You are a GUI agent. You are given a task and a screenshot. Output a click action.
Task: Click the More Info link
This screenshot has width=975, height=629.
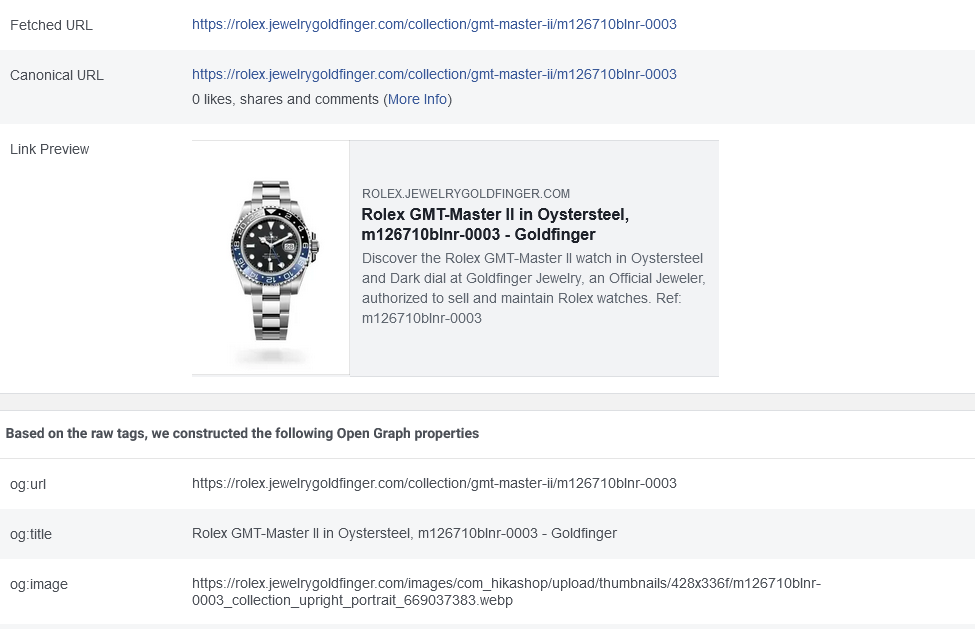coord(417,99)
